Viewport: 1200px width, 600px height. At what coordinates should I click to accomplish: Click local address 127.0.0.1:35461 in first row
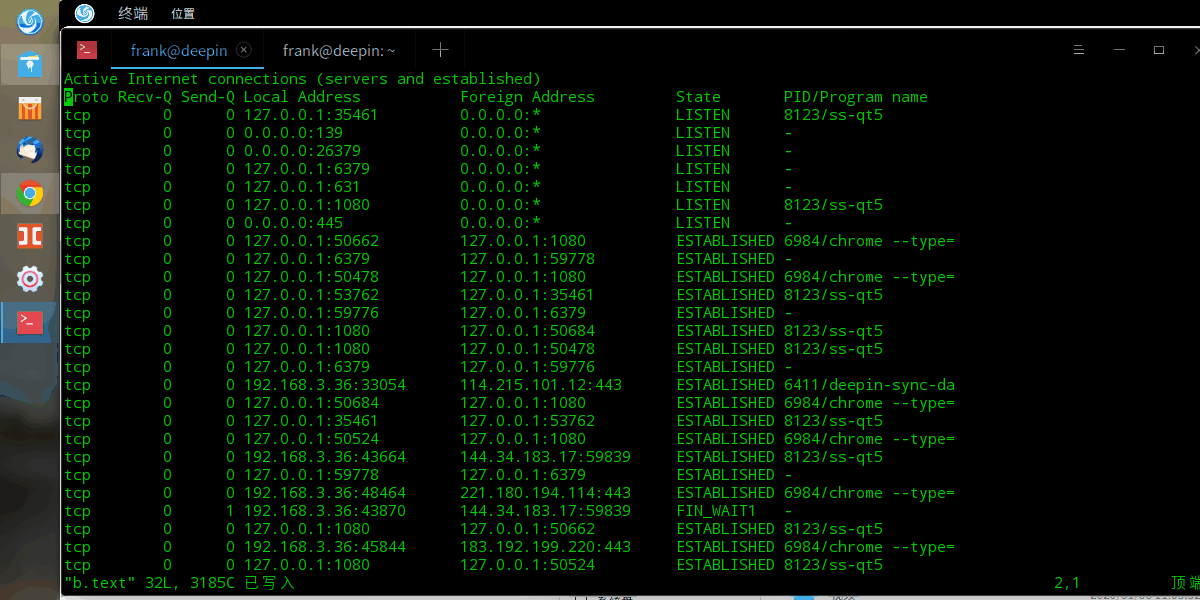311,115
